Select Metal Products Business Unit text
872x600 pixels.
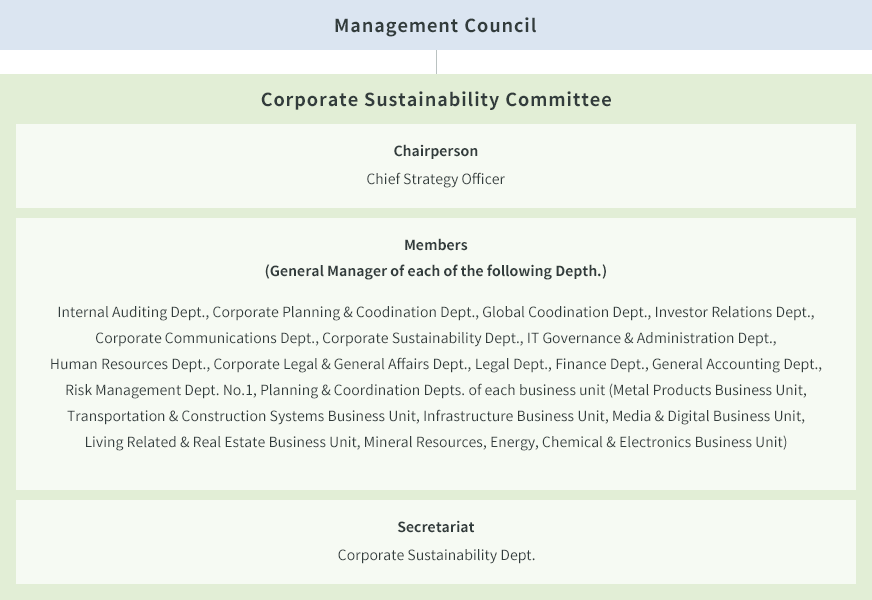click(x=709, y=390)
